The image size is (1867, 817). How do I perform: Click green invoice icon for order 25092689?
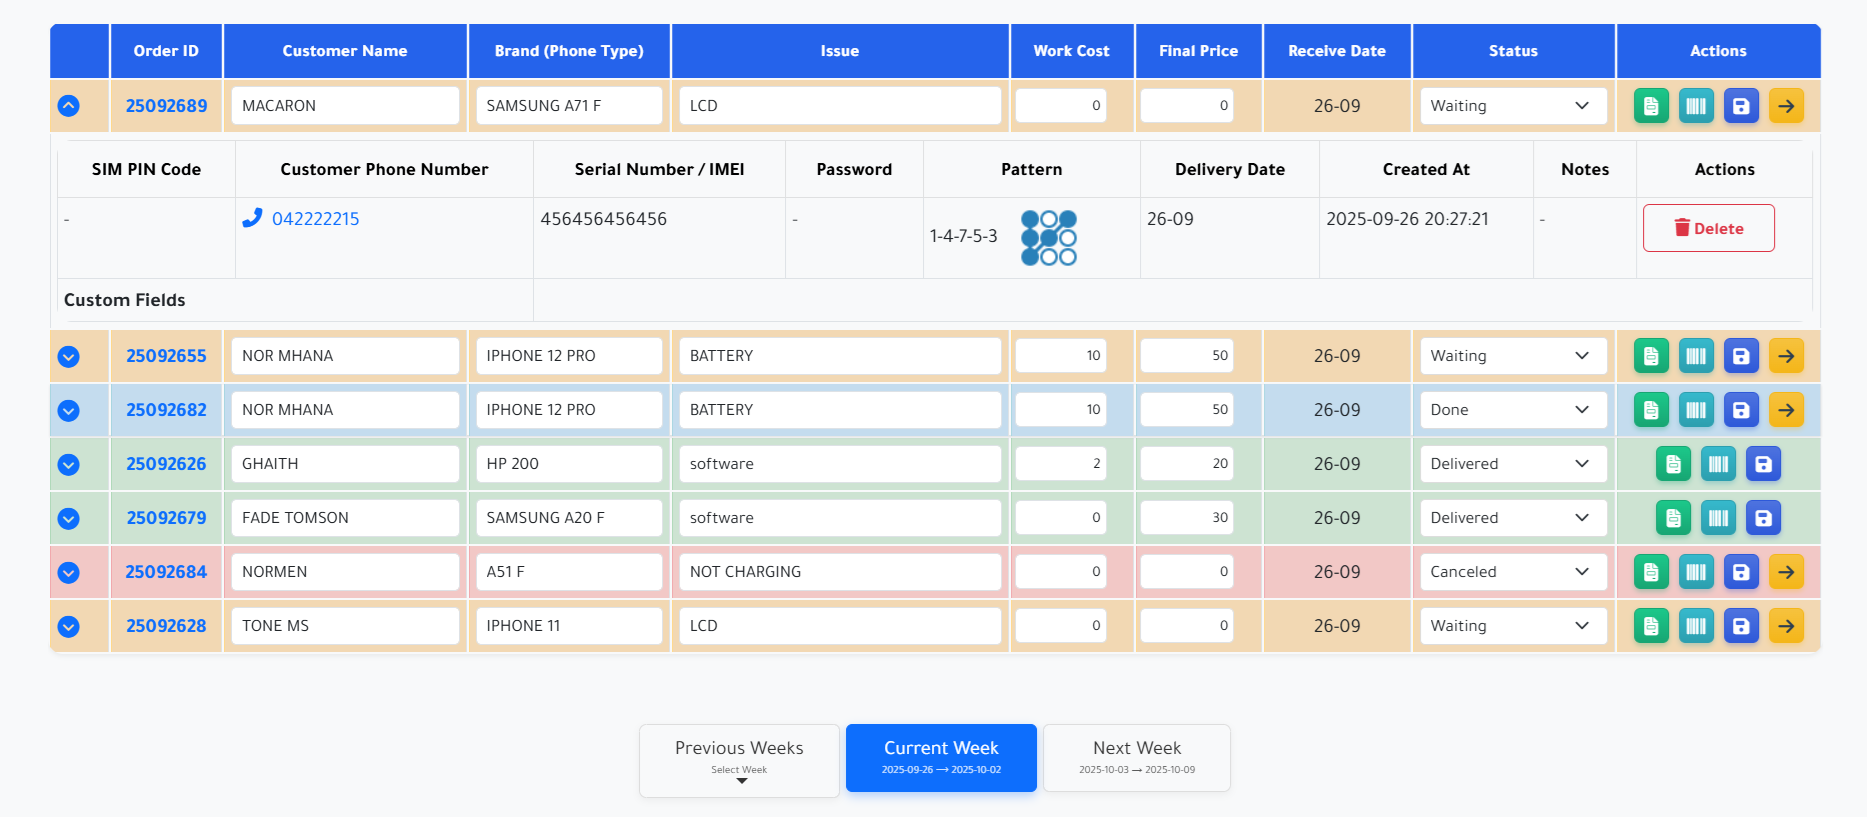coord(1650,106)
